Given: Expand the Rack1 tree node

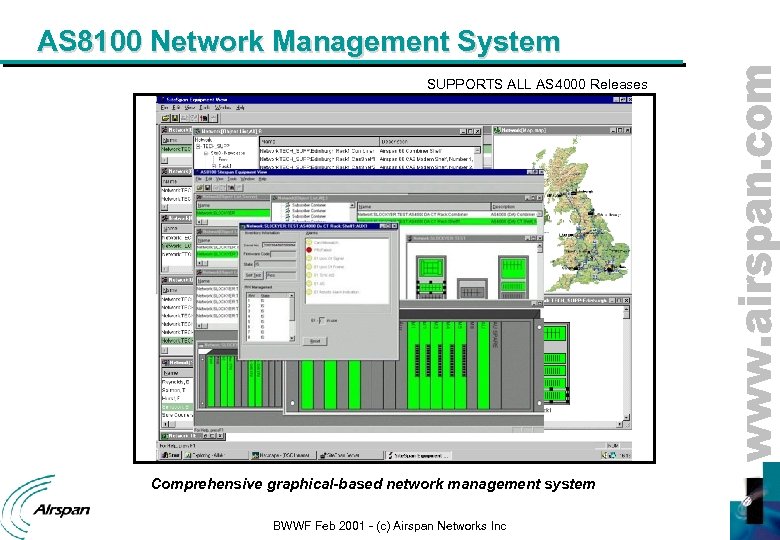Looking at the screenshot, I should click(214, 166).
